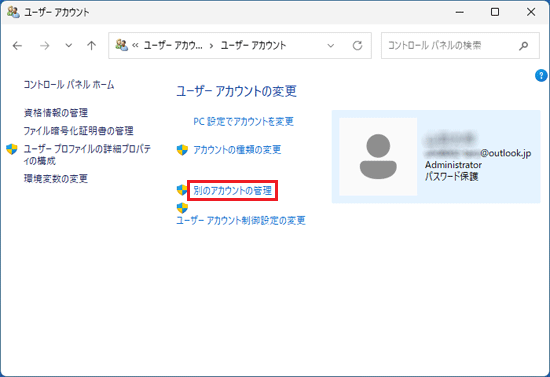Click shield icon above ユーザー アカウント制御設定の変更
550x377 pixels.
[182, 208]
